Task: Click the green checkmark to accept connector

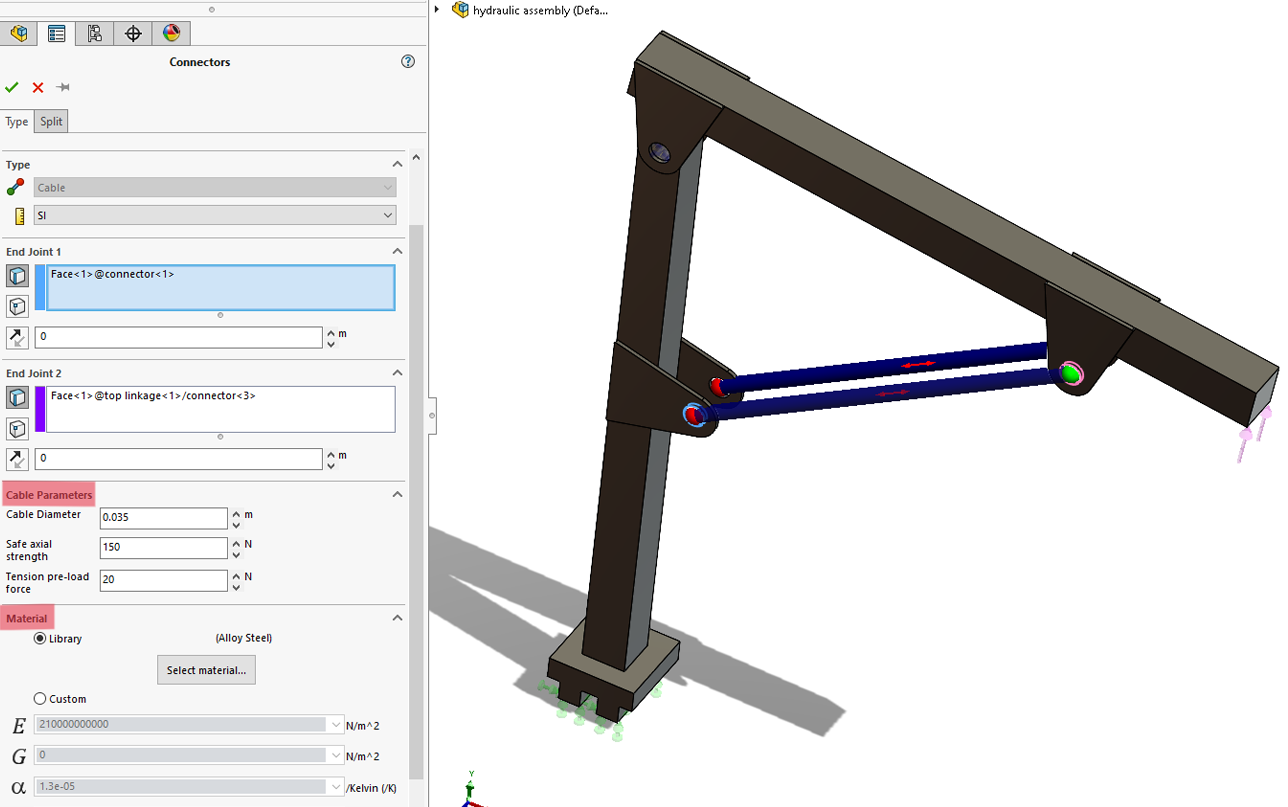Action: tap(12, 88)
